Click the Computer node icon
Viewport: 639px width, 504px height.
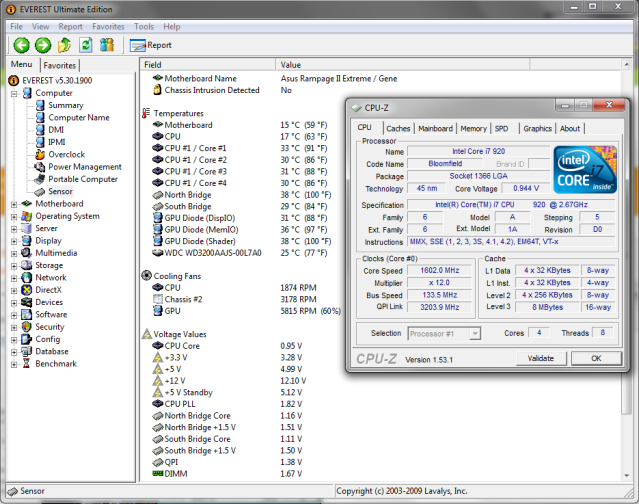(x=27, y=93)
